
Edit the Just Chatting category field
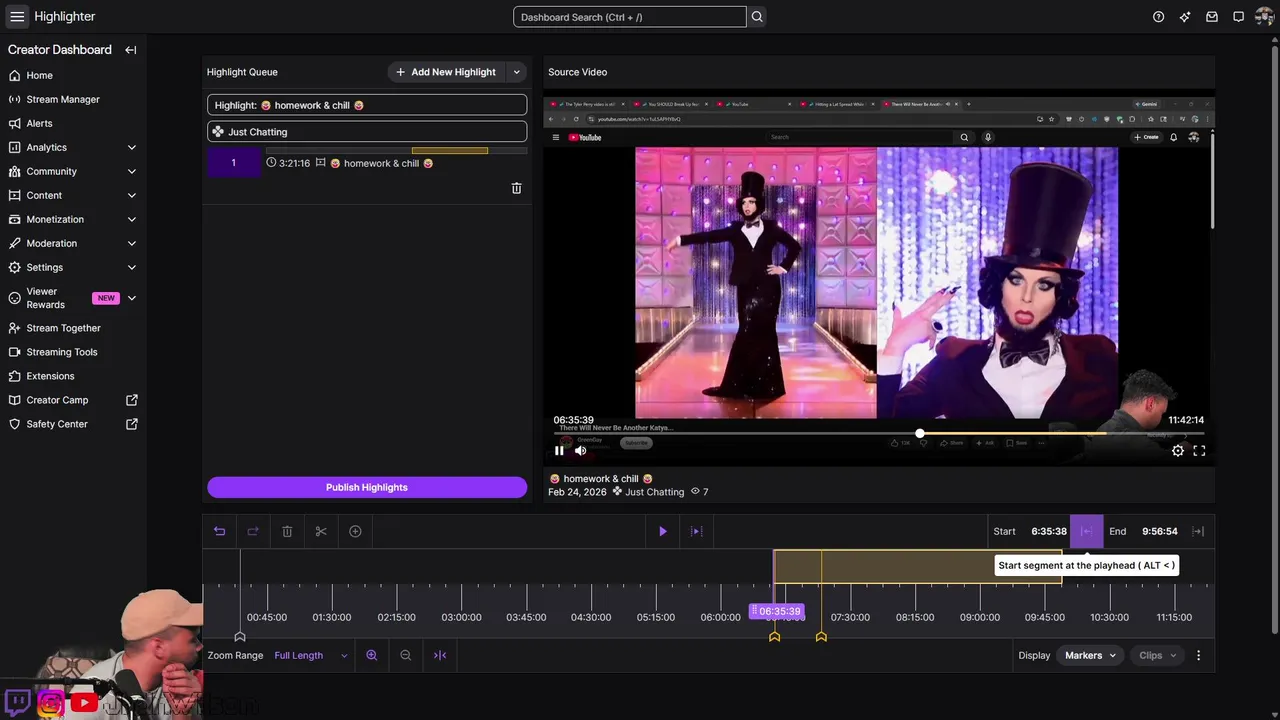pos(367,132)
